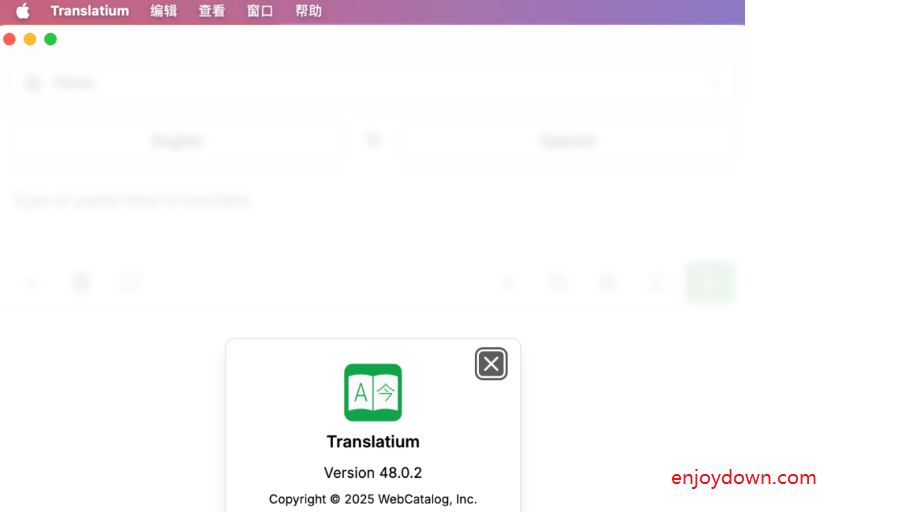Click the clipboard paste icon below input
This screenshot has height=512, width=897.
pyautogui.click(x=81, y=282)
